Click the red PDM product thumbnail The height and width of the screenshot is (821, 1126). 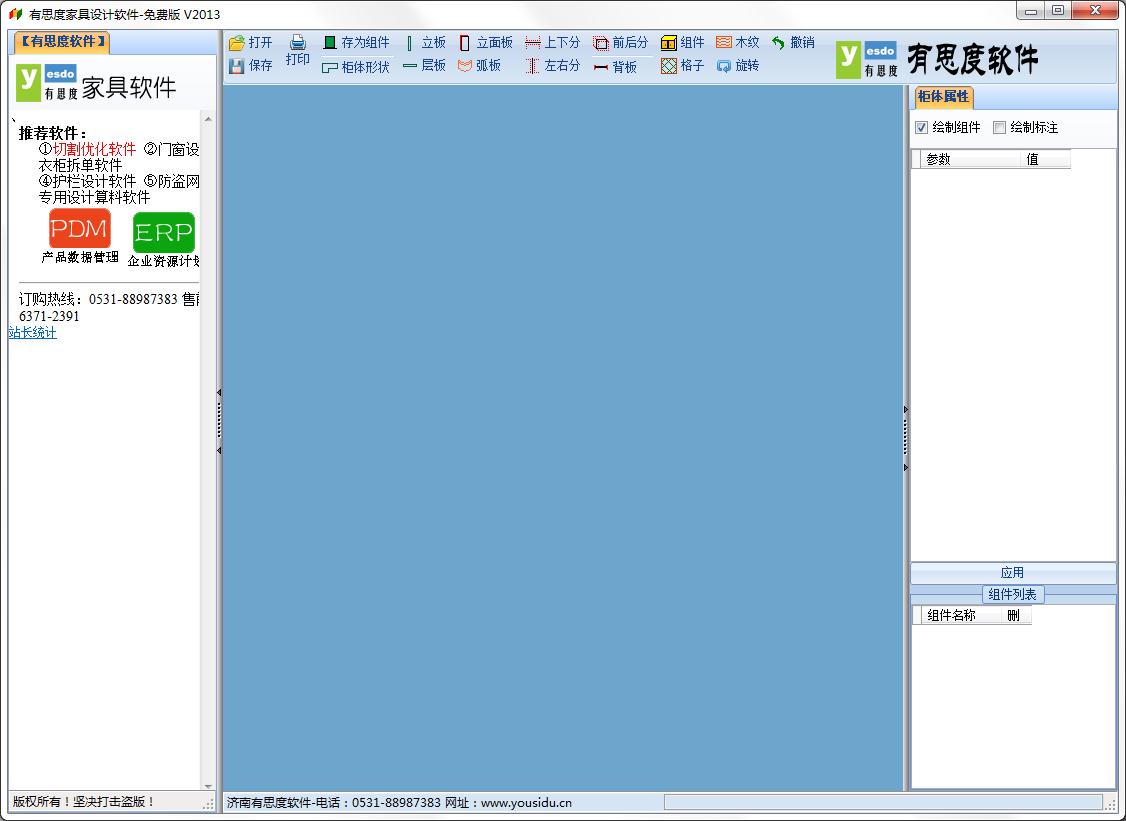(80, 229)
